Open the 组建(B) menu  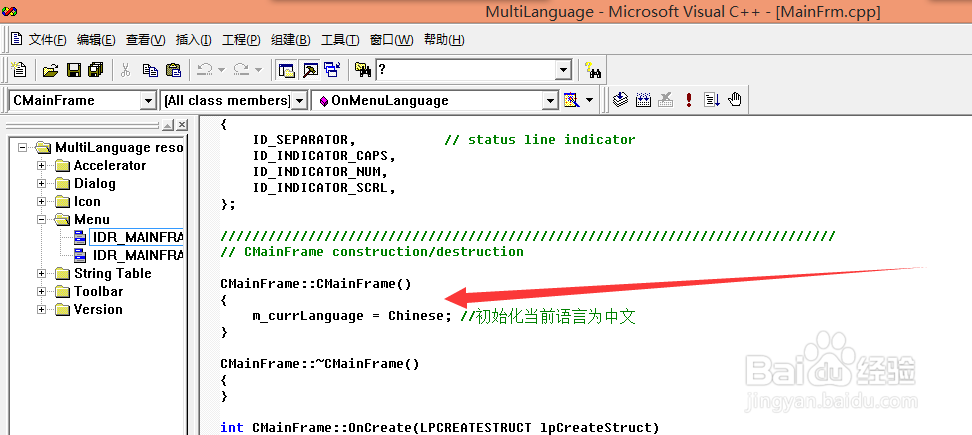tap(291, 40)
